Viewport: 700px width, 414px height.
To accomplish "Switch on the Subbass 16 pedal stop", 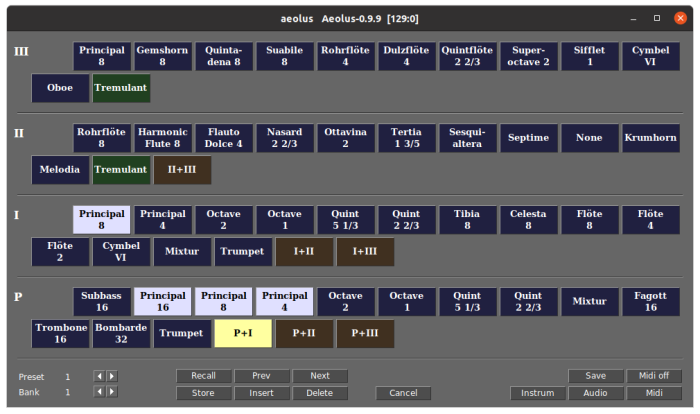I will [x=101, y=301].
